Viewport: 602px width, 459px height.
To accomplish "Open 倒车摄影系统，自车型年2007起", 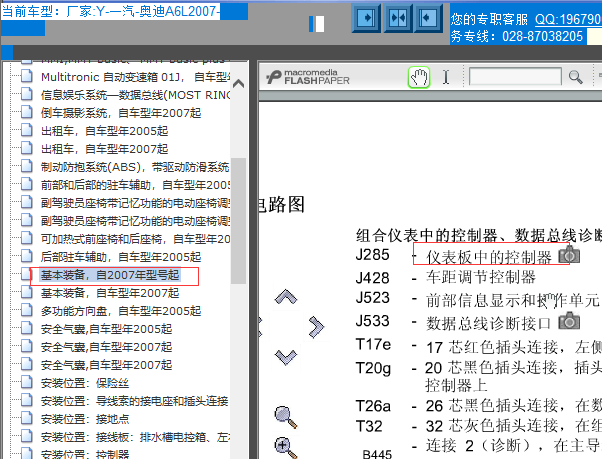I will (x=121, y=113).
